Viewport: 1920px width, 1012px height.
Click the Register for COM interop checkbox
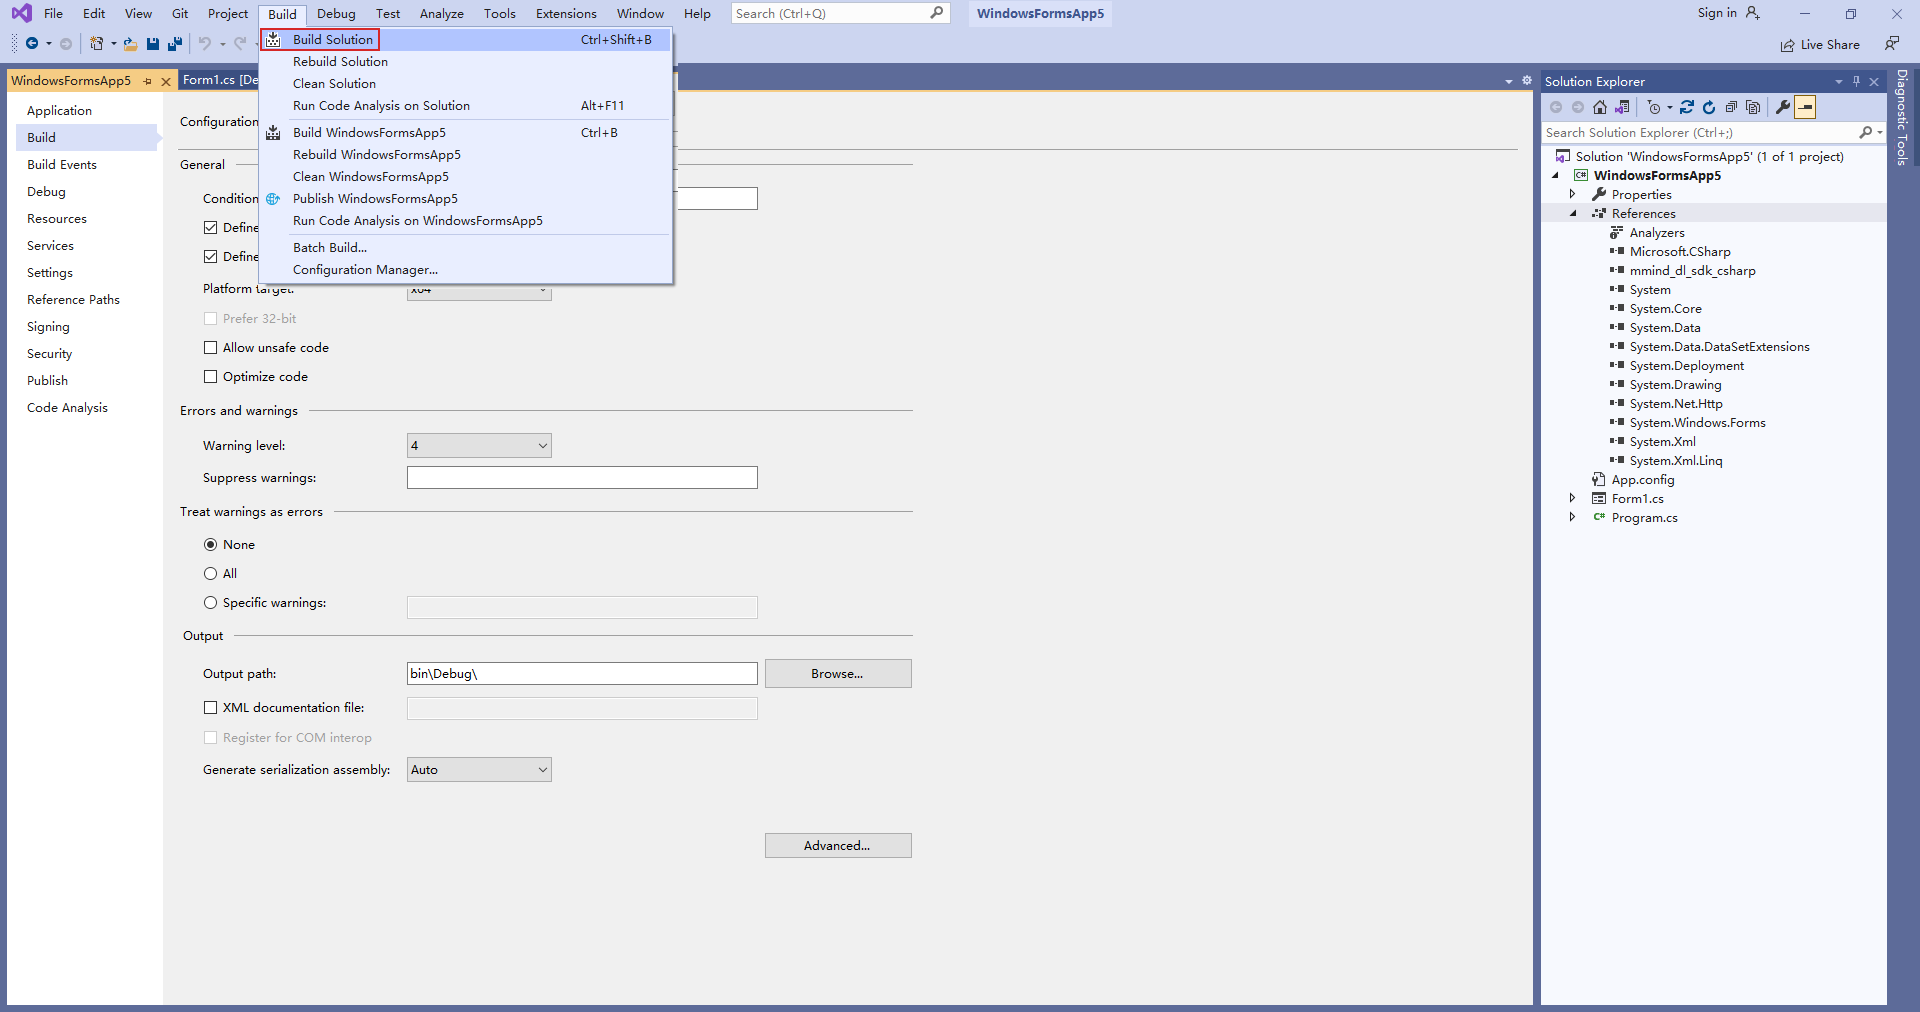pos(210,738)
